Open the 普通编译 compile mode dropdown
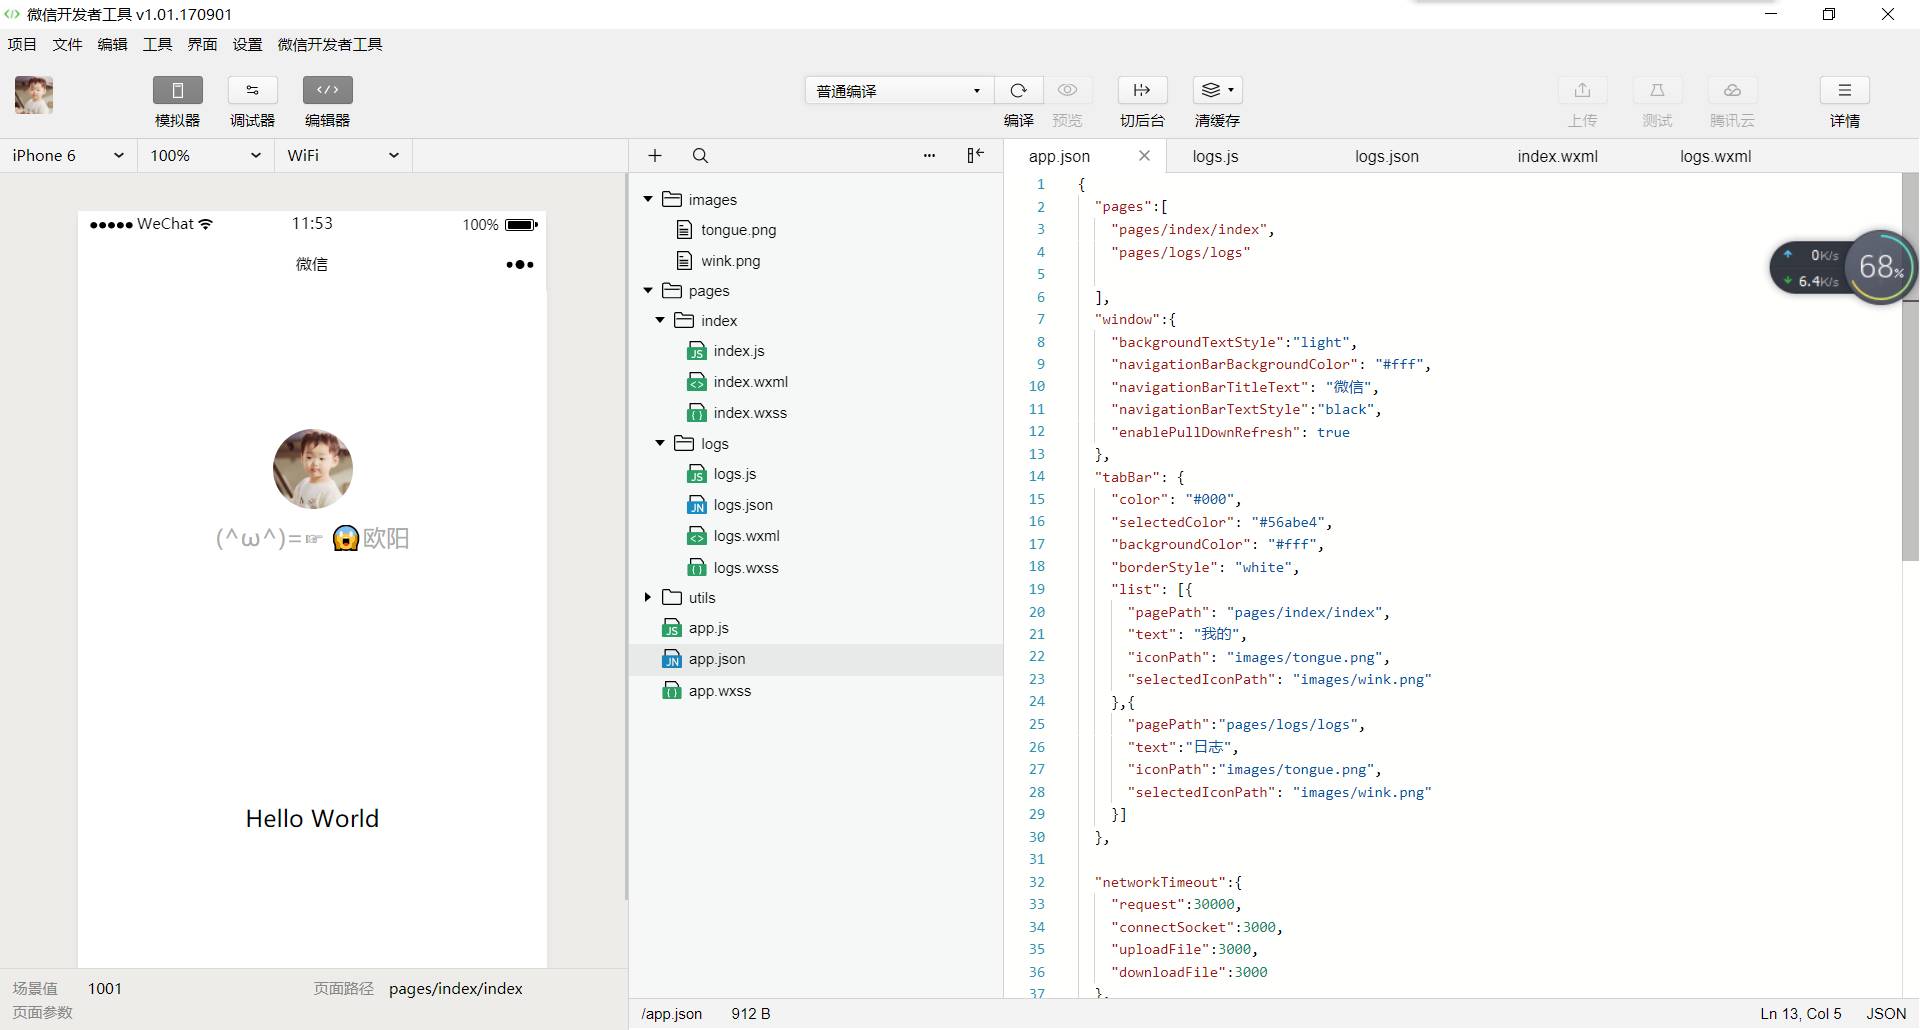The width and height of the screenshot is (1920, 1030). click(x=899, y=90)
